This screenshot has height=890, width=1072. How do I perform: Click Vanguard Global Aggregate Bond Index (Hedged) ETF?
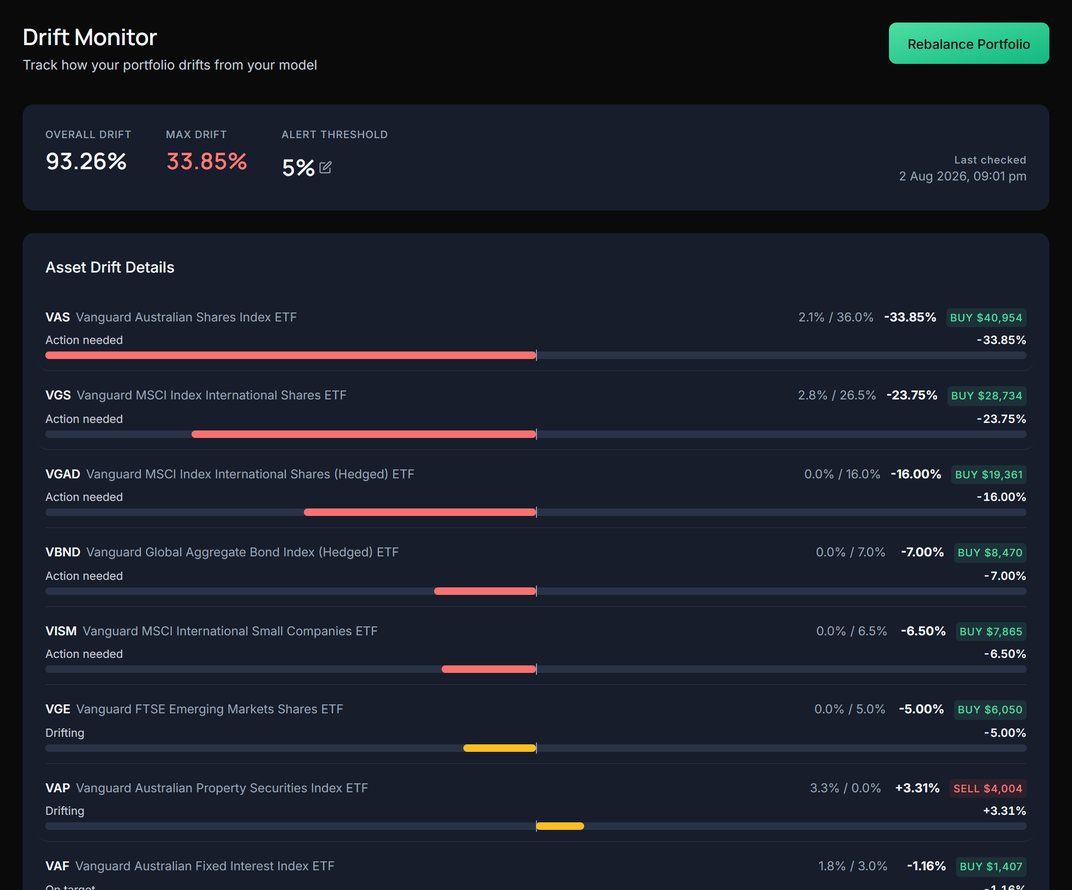[x=242, y=552]
